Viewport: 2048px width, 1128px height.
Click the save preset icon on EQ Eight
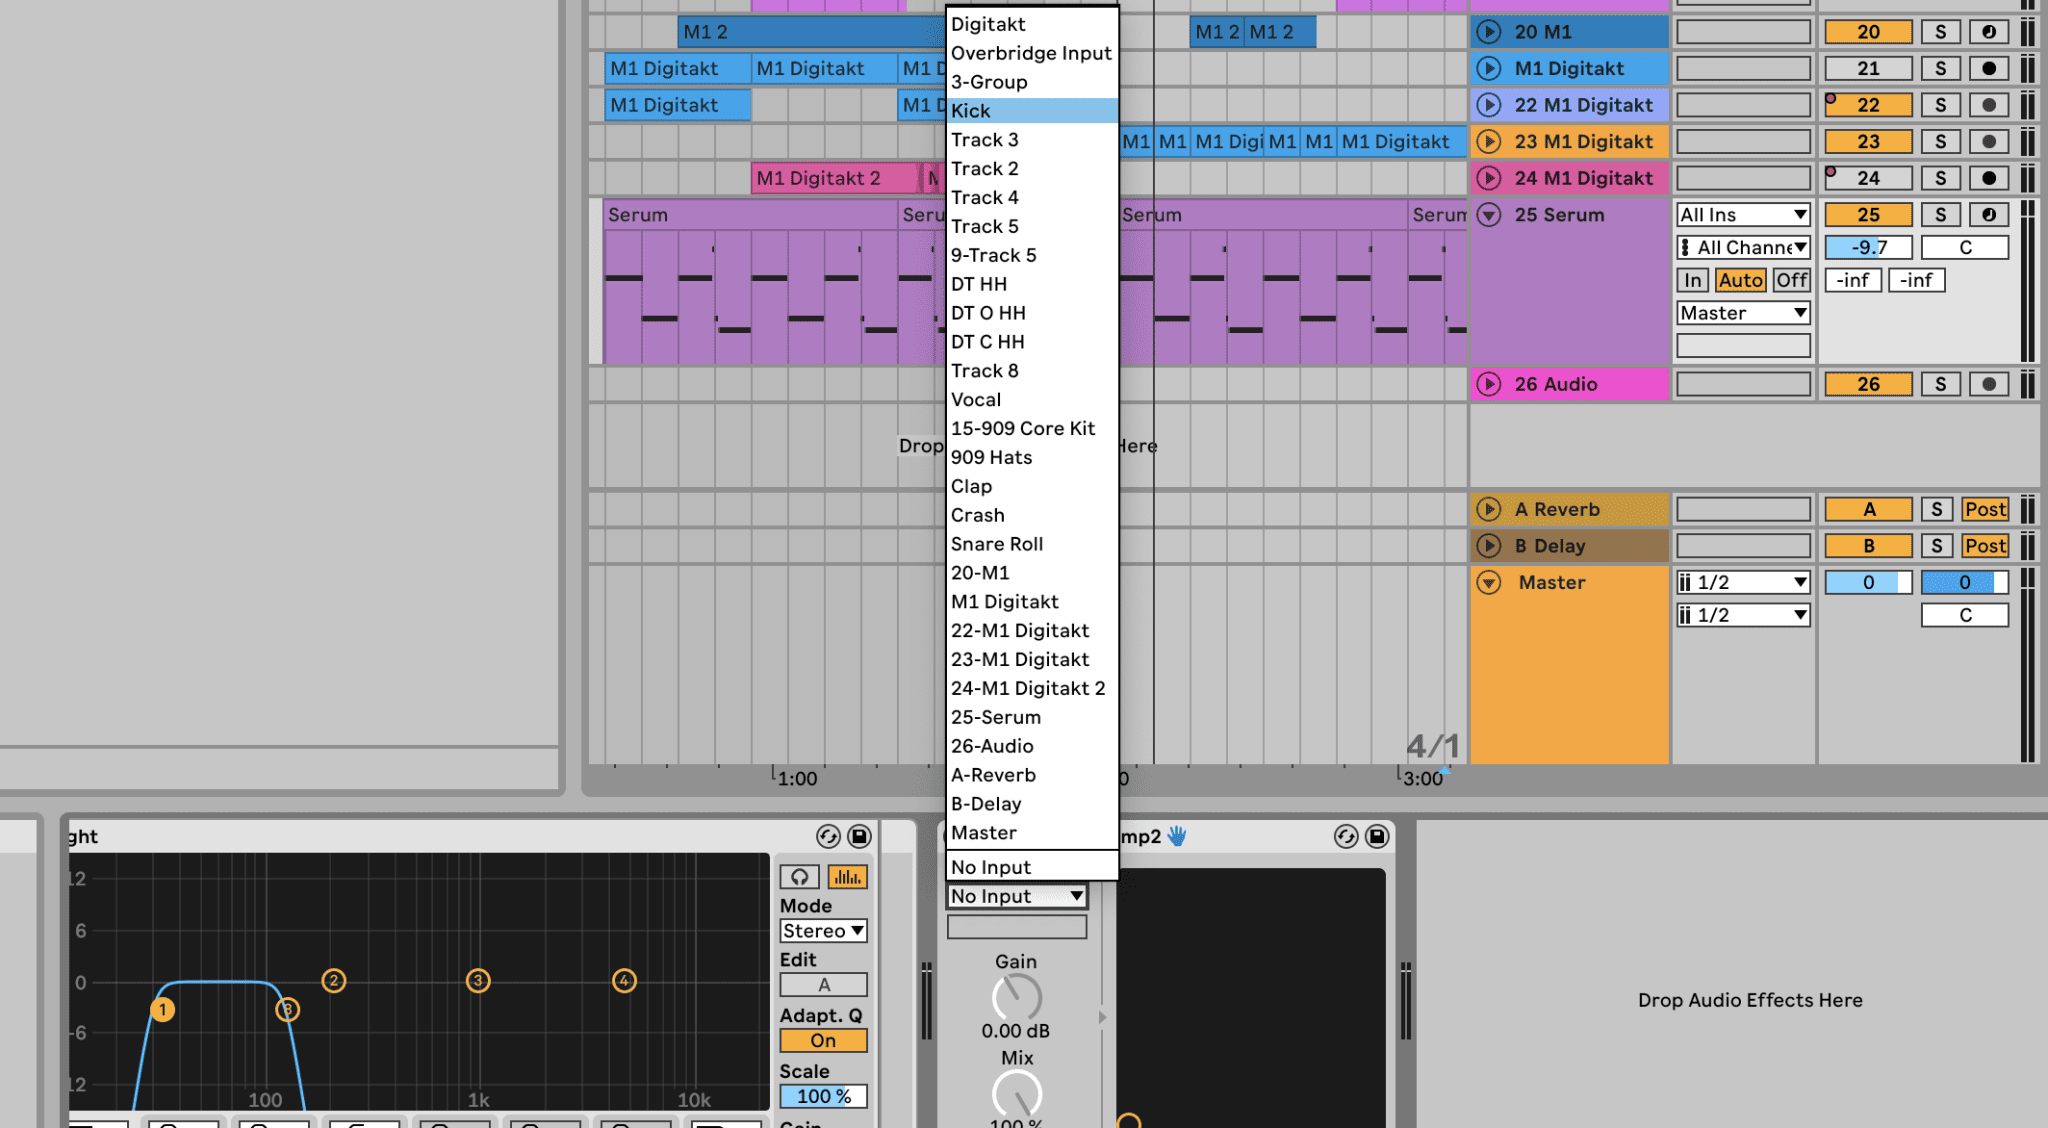(858, 836)
